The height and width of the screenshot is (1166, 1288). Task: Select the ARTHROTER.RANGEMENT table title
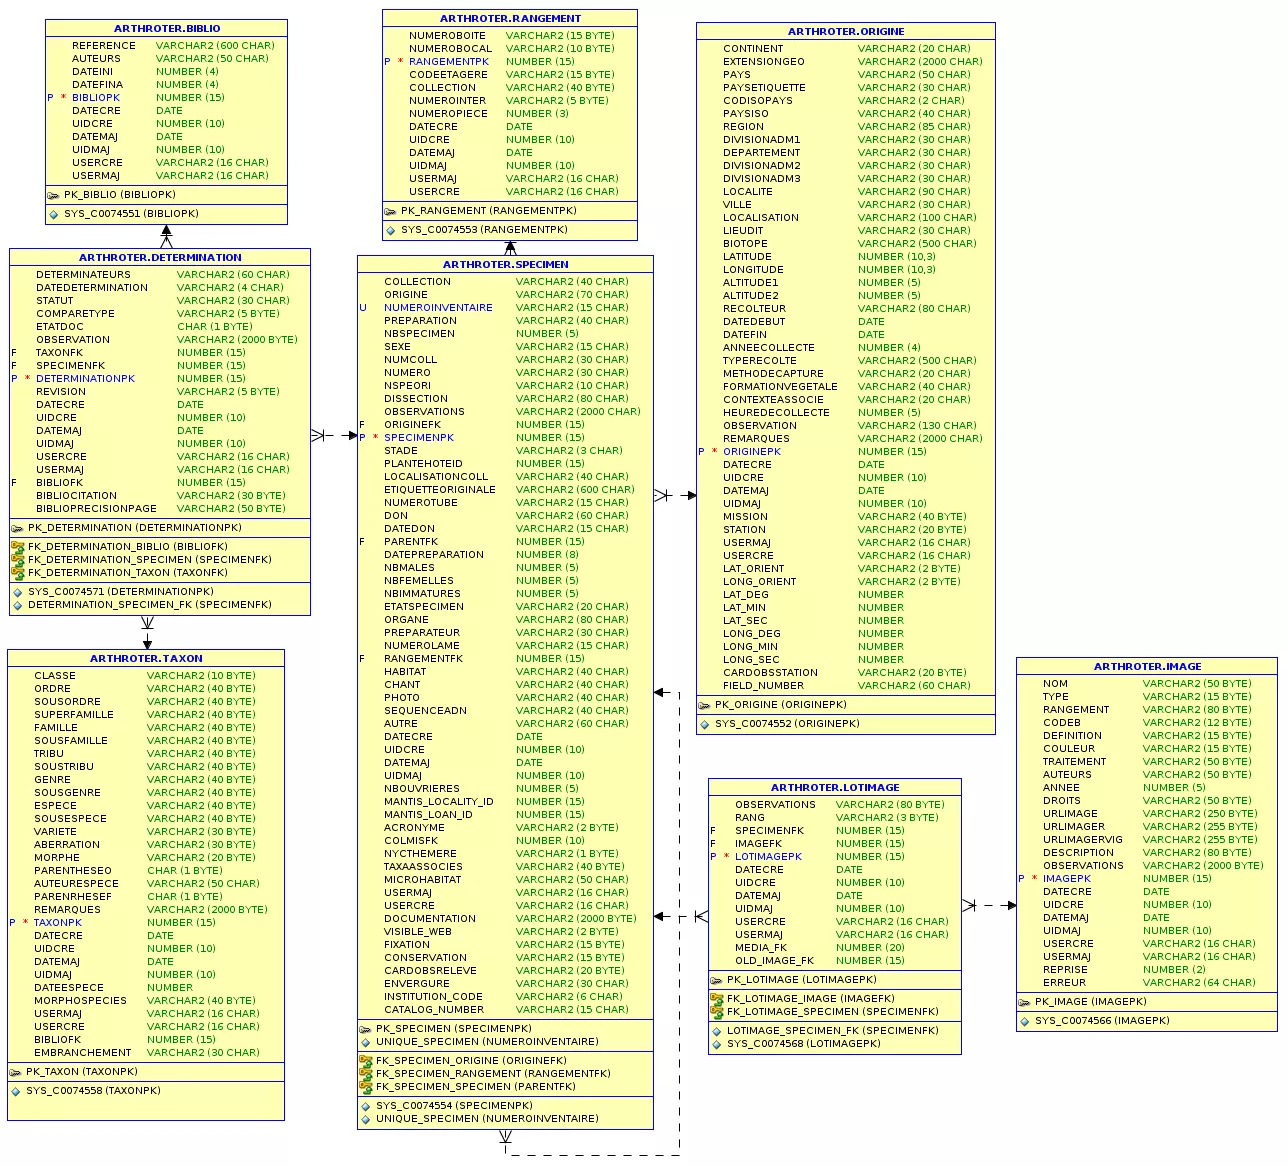(x=510, y=19)
